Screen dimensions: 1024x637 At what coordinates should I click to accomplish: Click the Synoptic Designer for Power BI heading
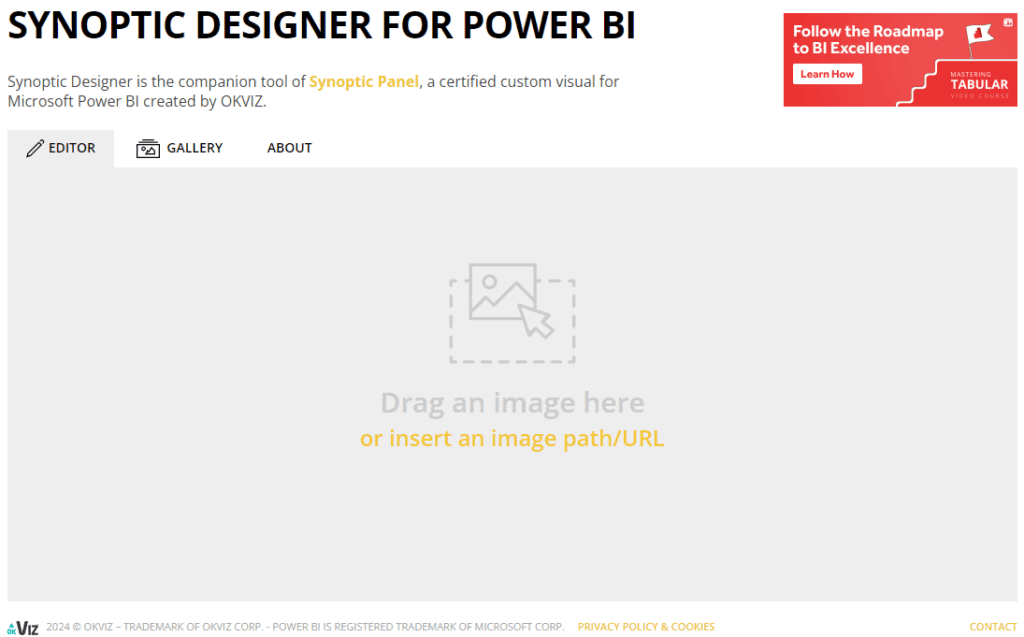tap(321, 25)
